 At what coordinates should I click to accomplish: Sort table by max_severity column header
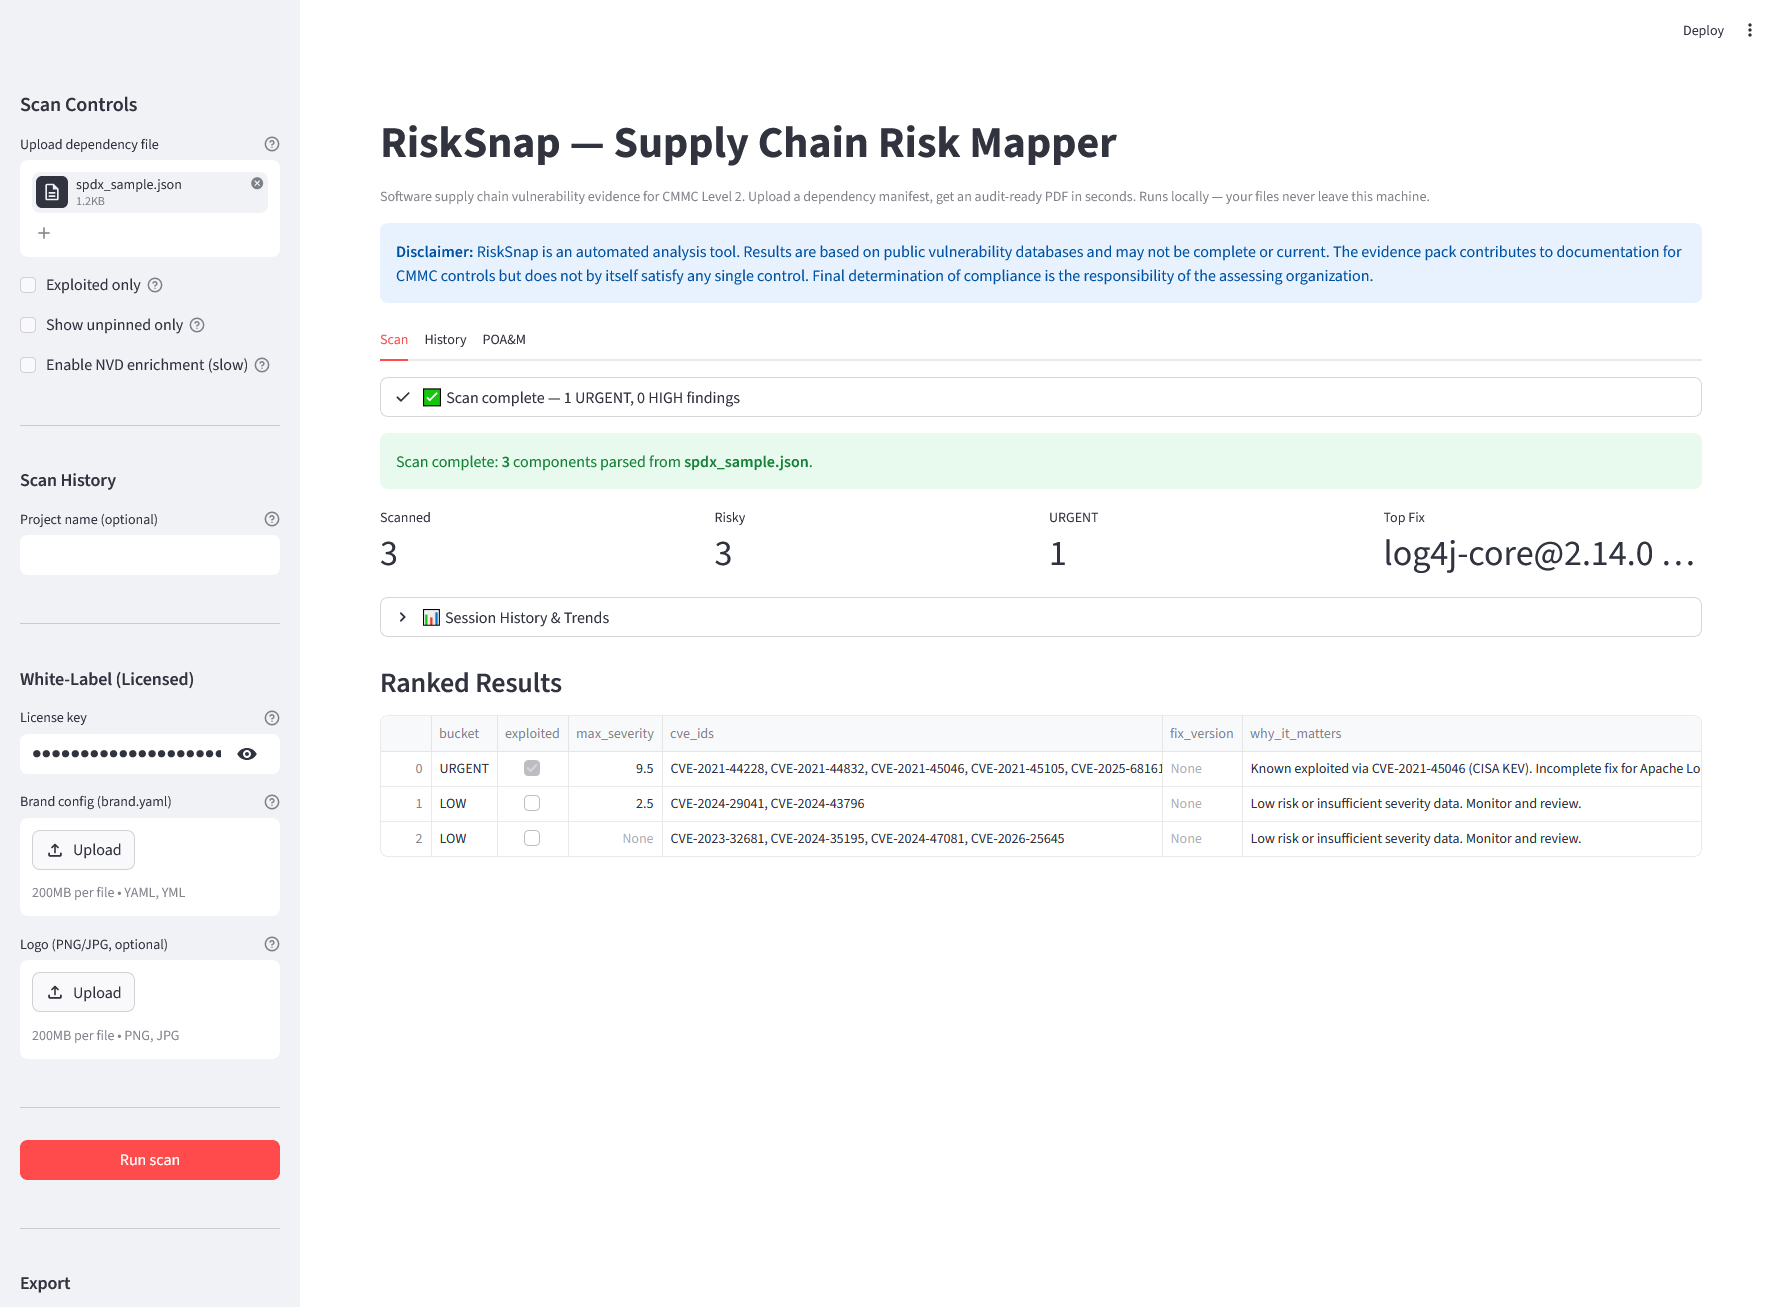click(x=615, y=733)
